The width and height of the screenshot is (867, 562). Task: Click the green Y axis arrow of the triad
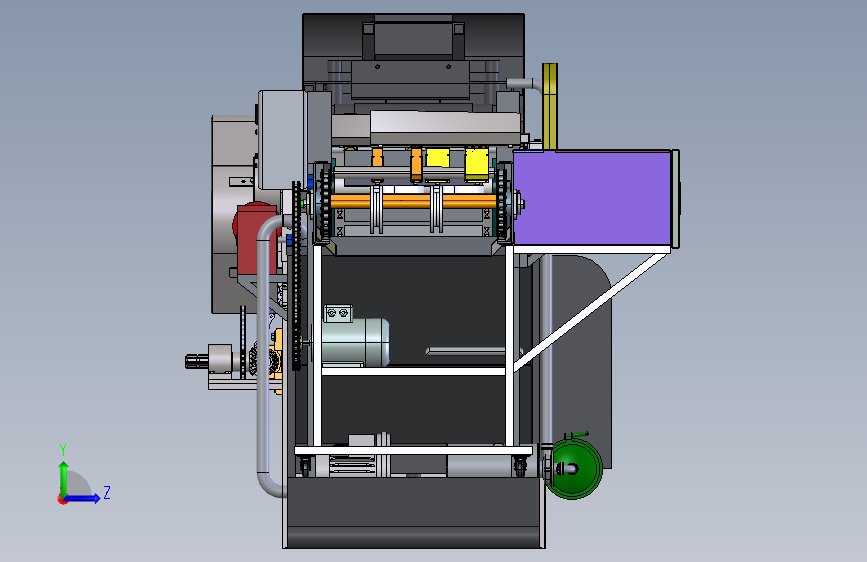tap(64, 476)
